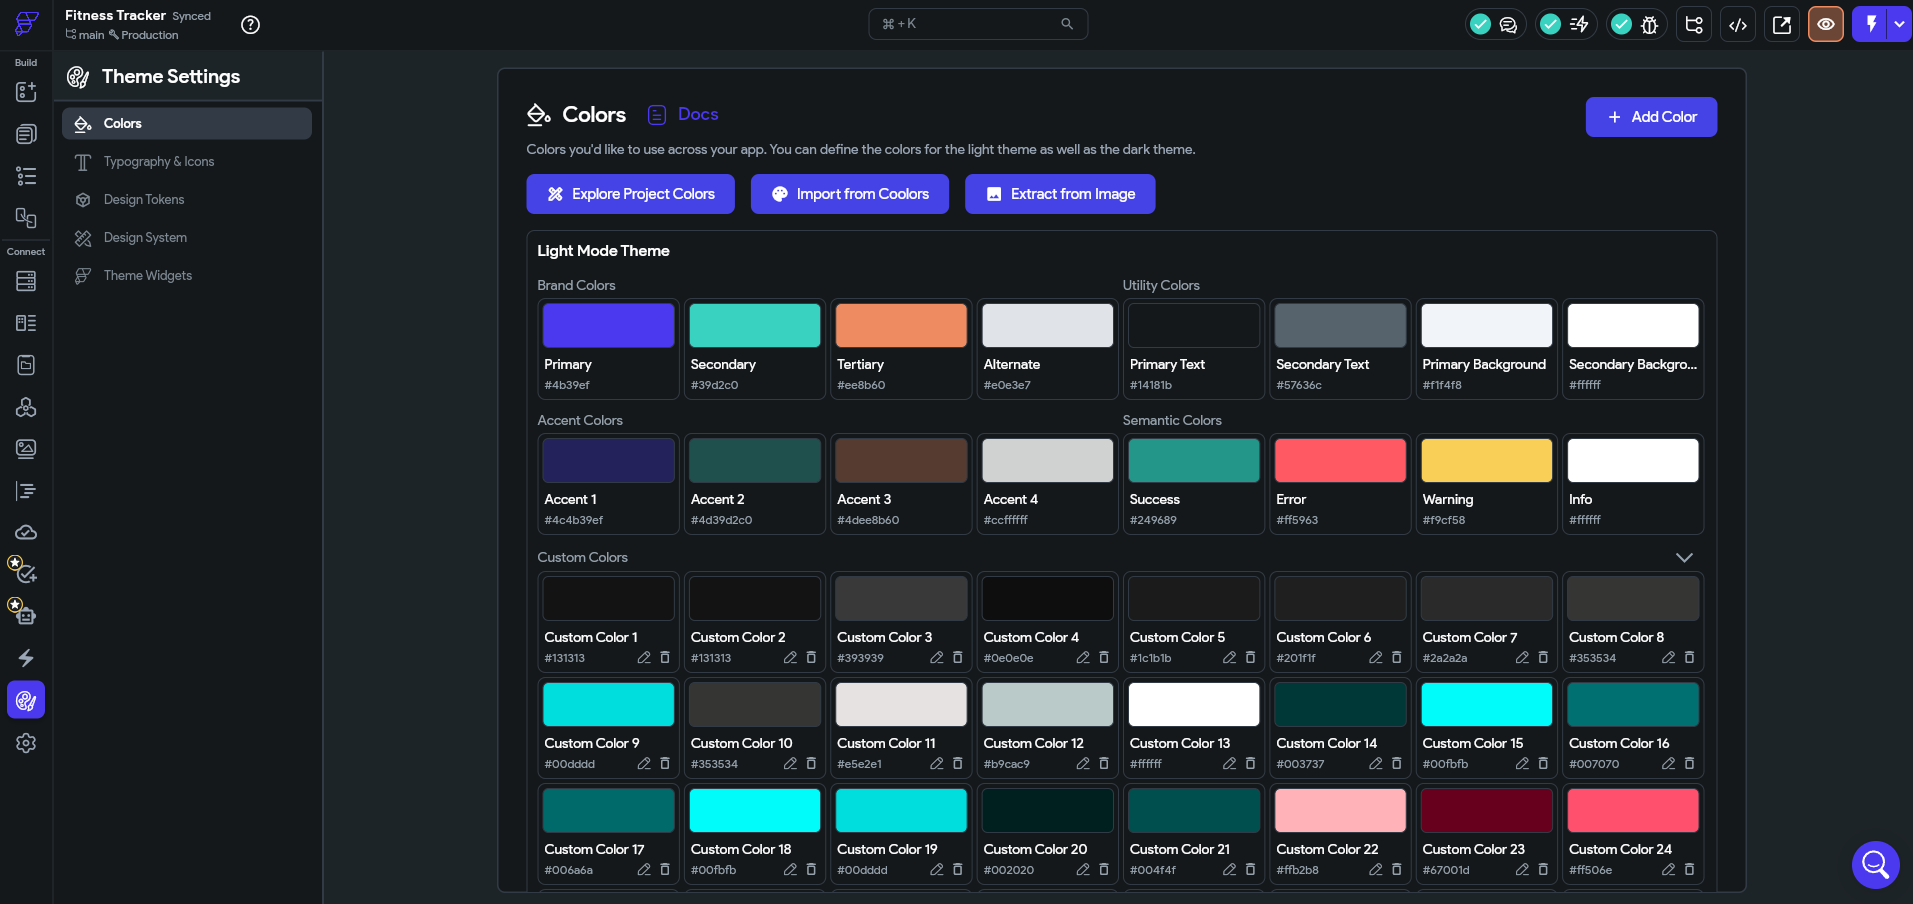Open the FlutterFlow logo menu
The height and width of the screenshot is (904, 1913).
tap(27, 23)
